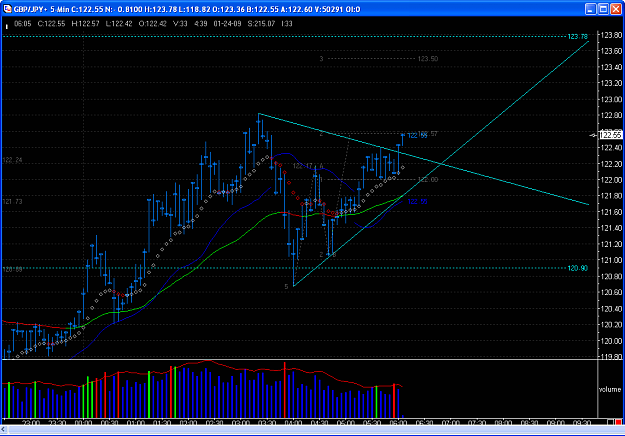Click the L:122.42 low value in the data line
The height and width of the screenshot is (436, 625).
click(119, 24)
